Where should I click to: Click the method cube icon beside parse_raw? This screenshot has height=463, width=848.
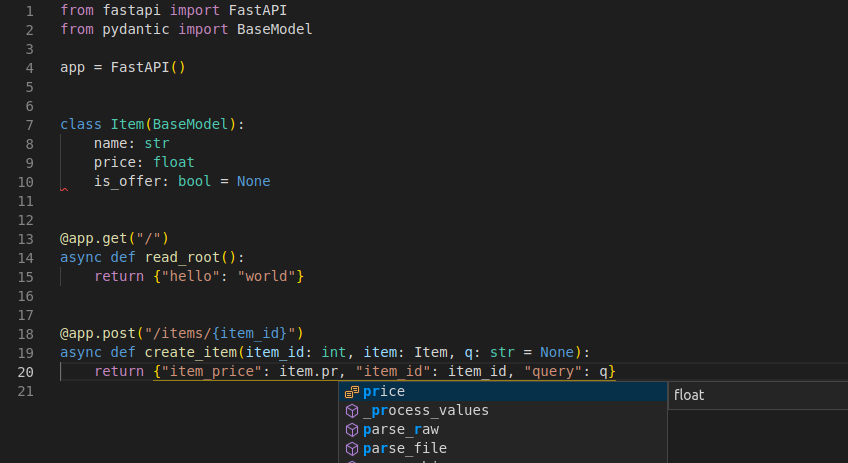pyautogui.click(x=351, y=430)
